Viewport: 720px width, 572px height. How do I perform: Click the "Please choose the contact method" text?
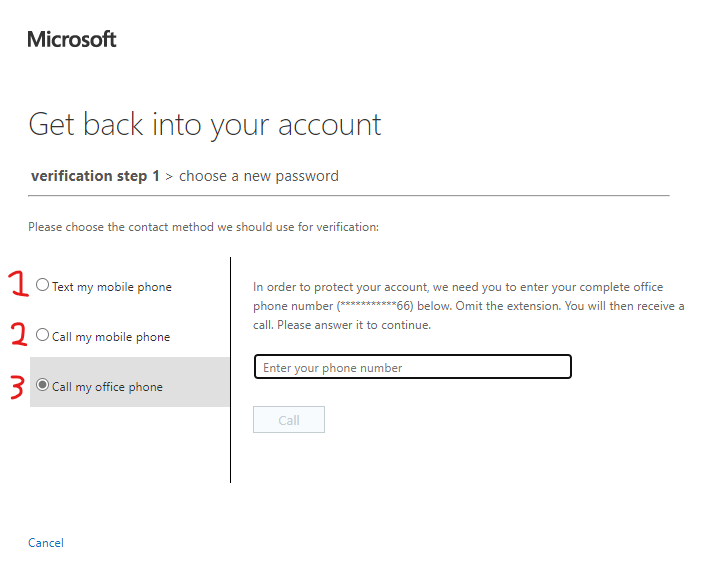point(203,227)
